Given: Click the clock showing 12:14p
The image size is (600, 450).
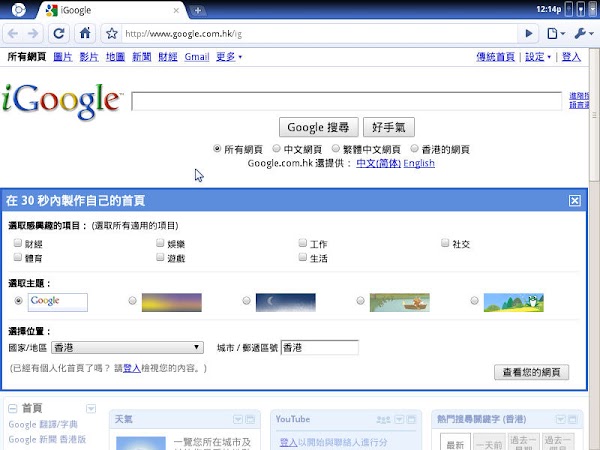Looking at the screenshot, I should 548,9.
